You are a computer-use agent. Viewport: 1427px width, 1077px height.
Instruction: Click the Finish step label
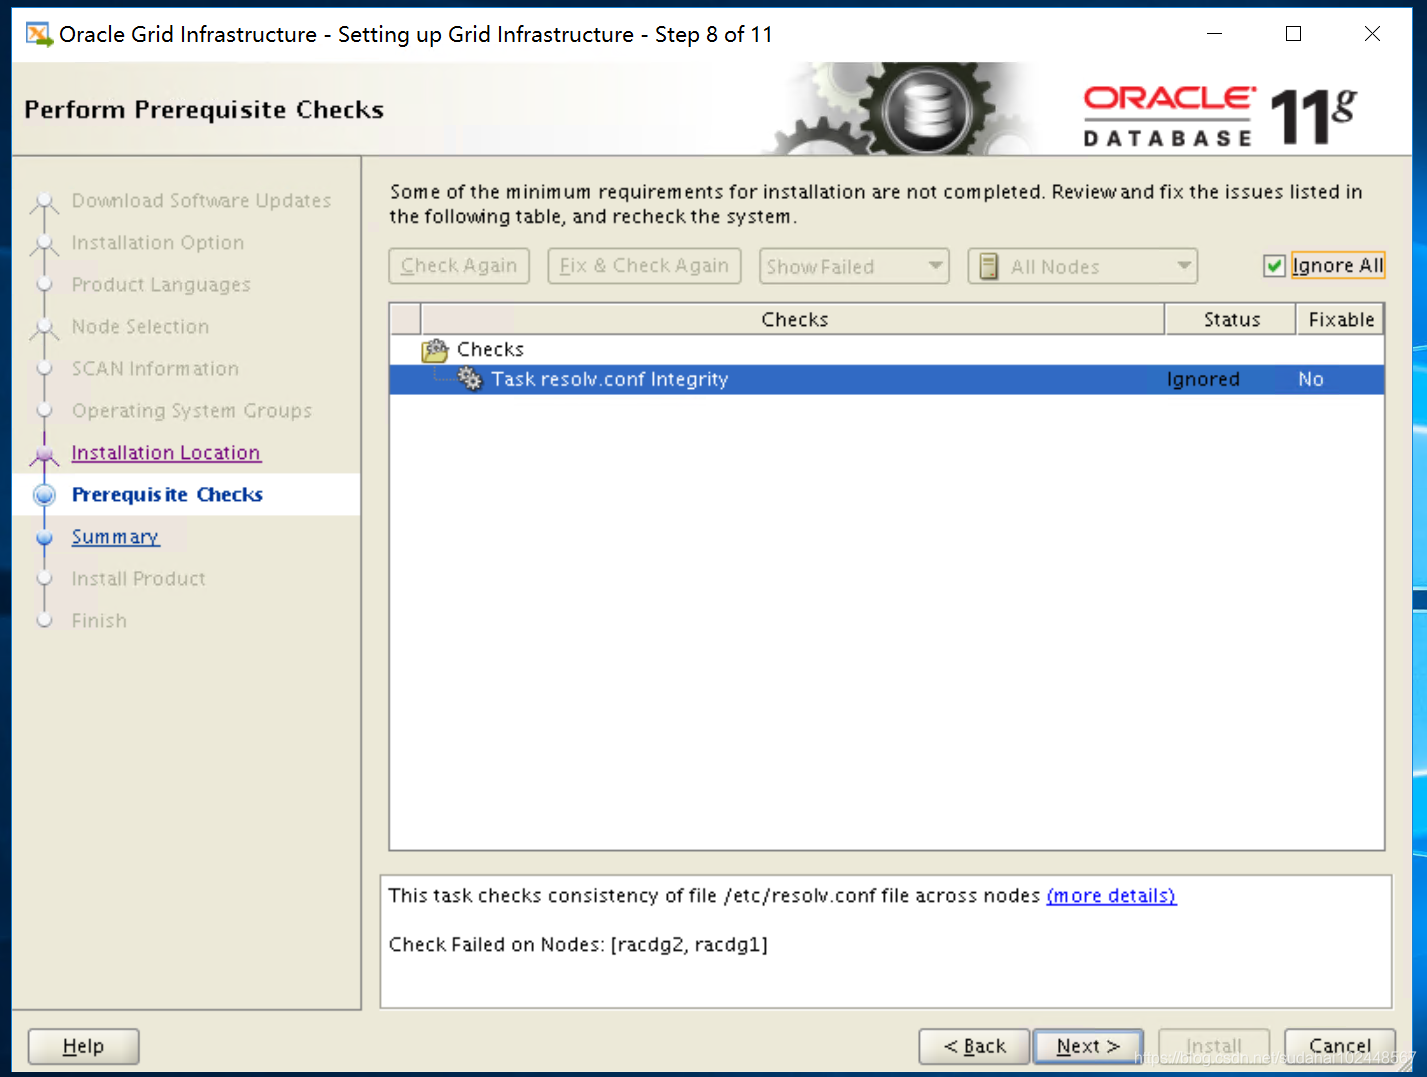tap(99, 621)
